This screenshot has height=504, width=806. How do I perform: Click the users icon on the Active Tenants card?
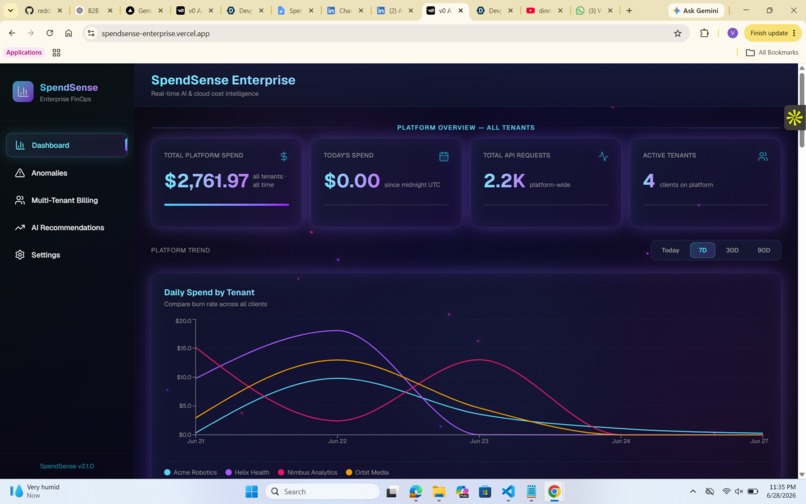763,156
